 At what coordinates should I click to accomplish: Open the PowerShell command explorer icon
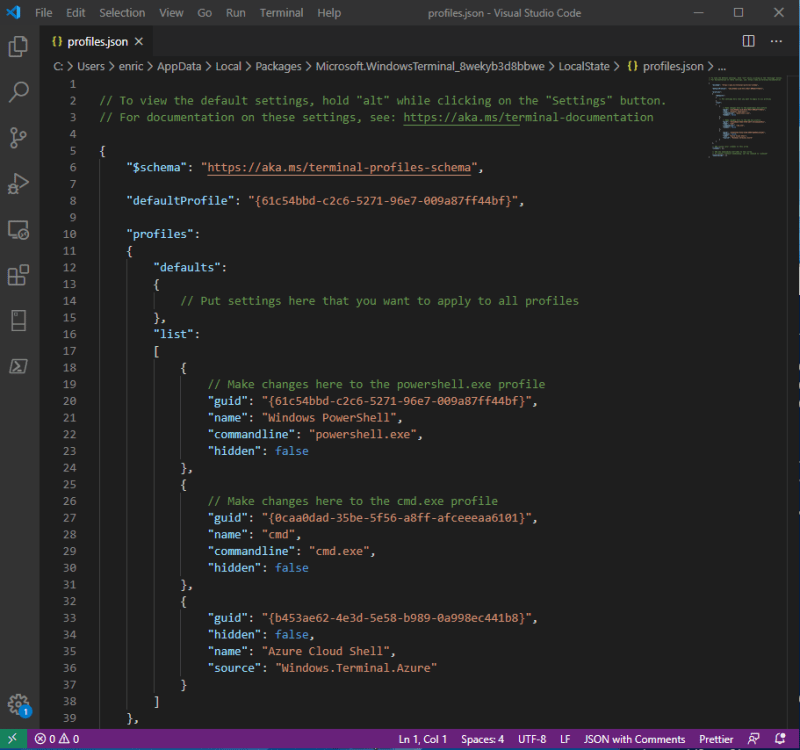[18, 366]
